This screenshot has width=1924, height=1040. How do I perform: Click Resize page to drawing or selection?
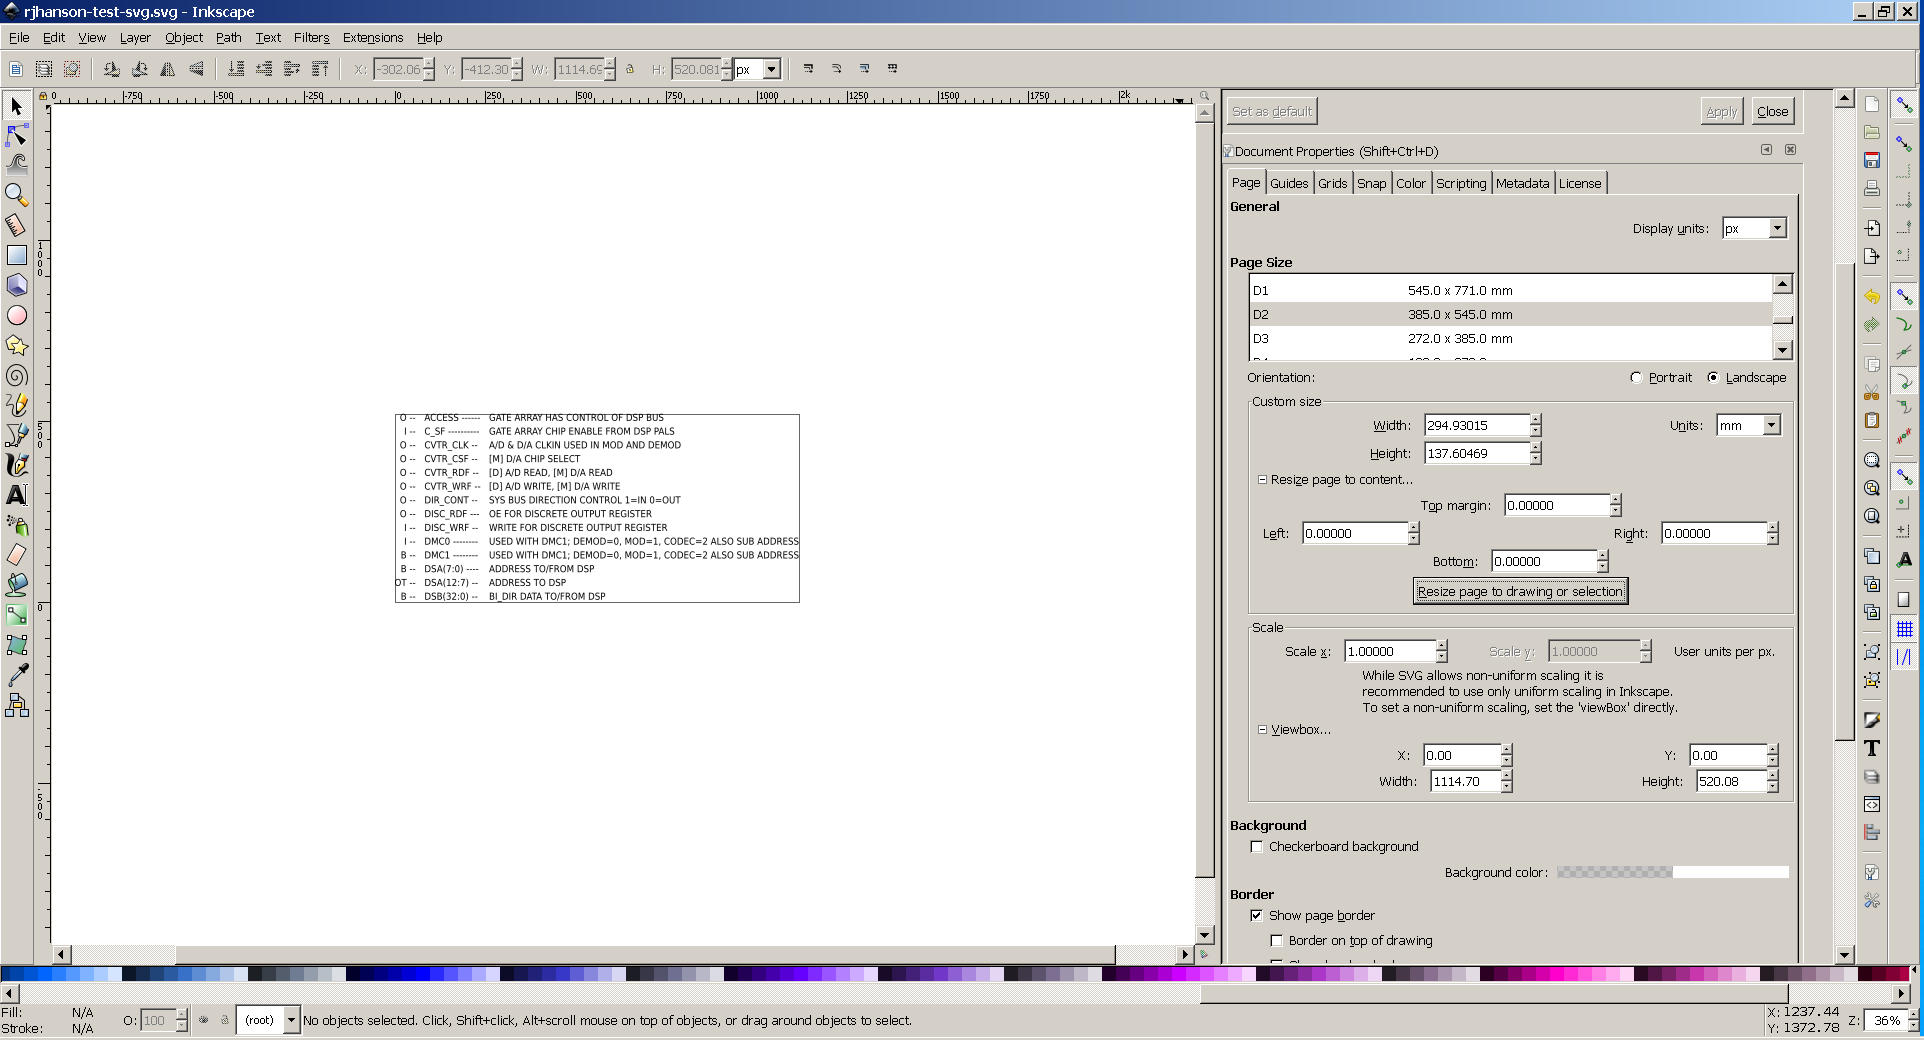[1520, 591]
